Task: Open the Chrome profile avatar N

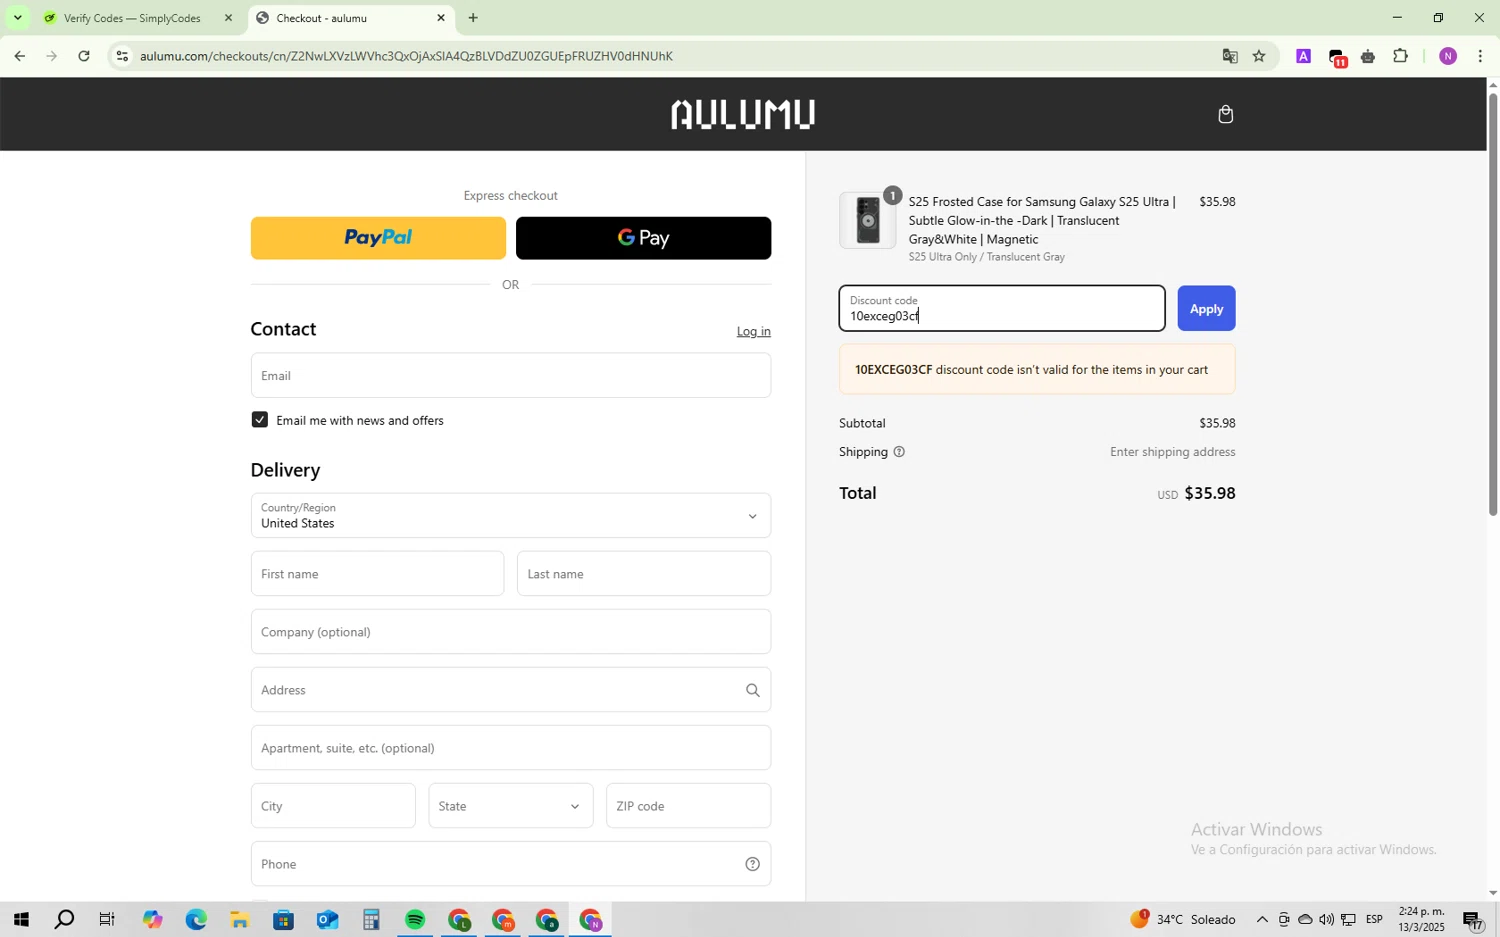Action: pyautogui.click(x=1448, y=56)
